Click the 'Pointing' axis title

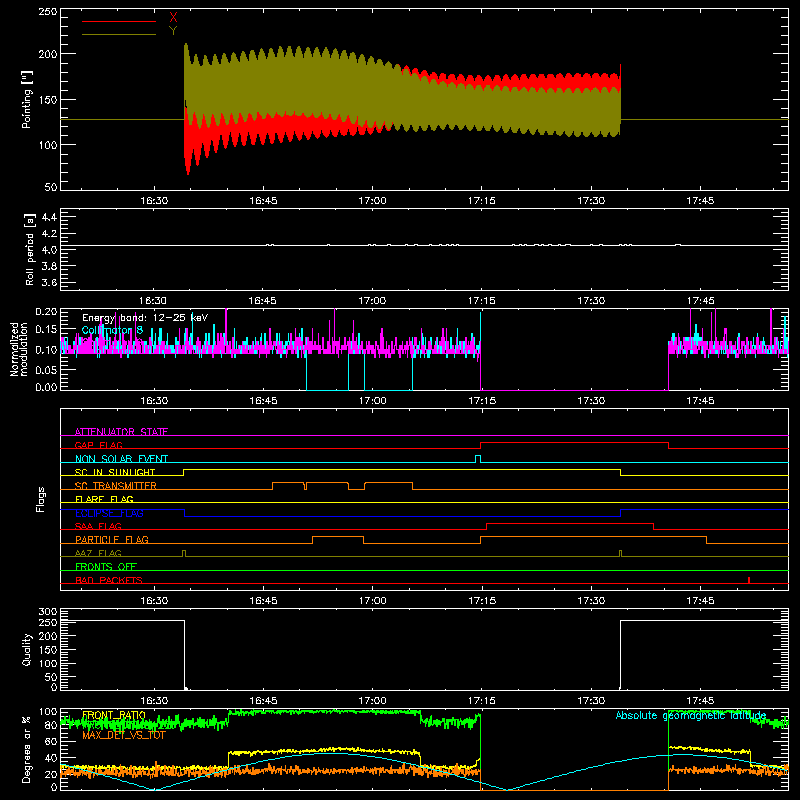click(27, 99)
